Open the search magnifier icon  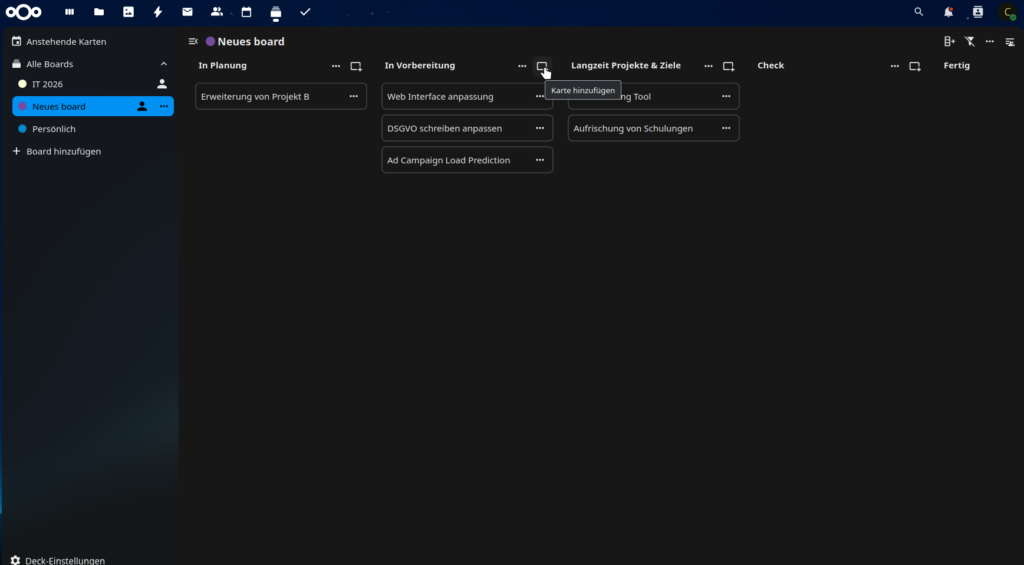(919, 12)
